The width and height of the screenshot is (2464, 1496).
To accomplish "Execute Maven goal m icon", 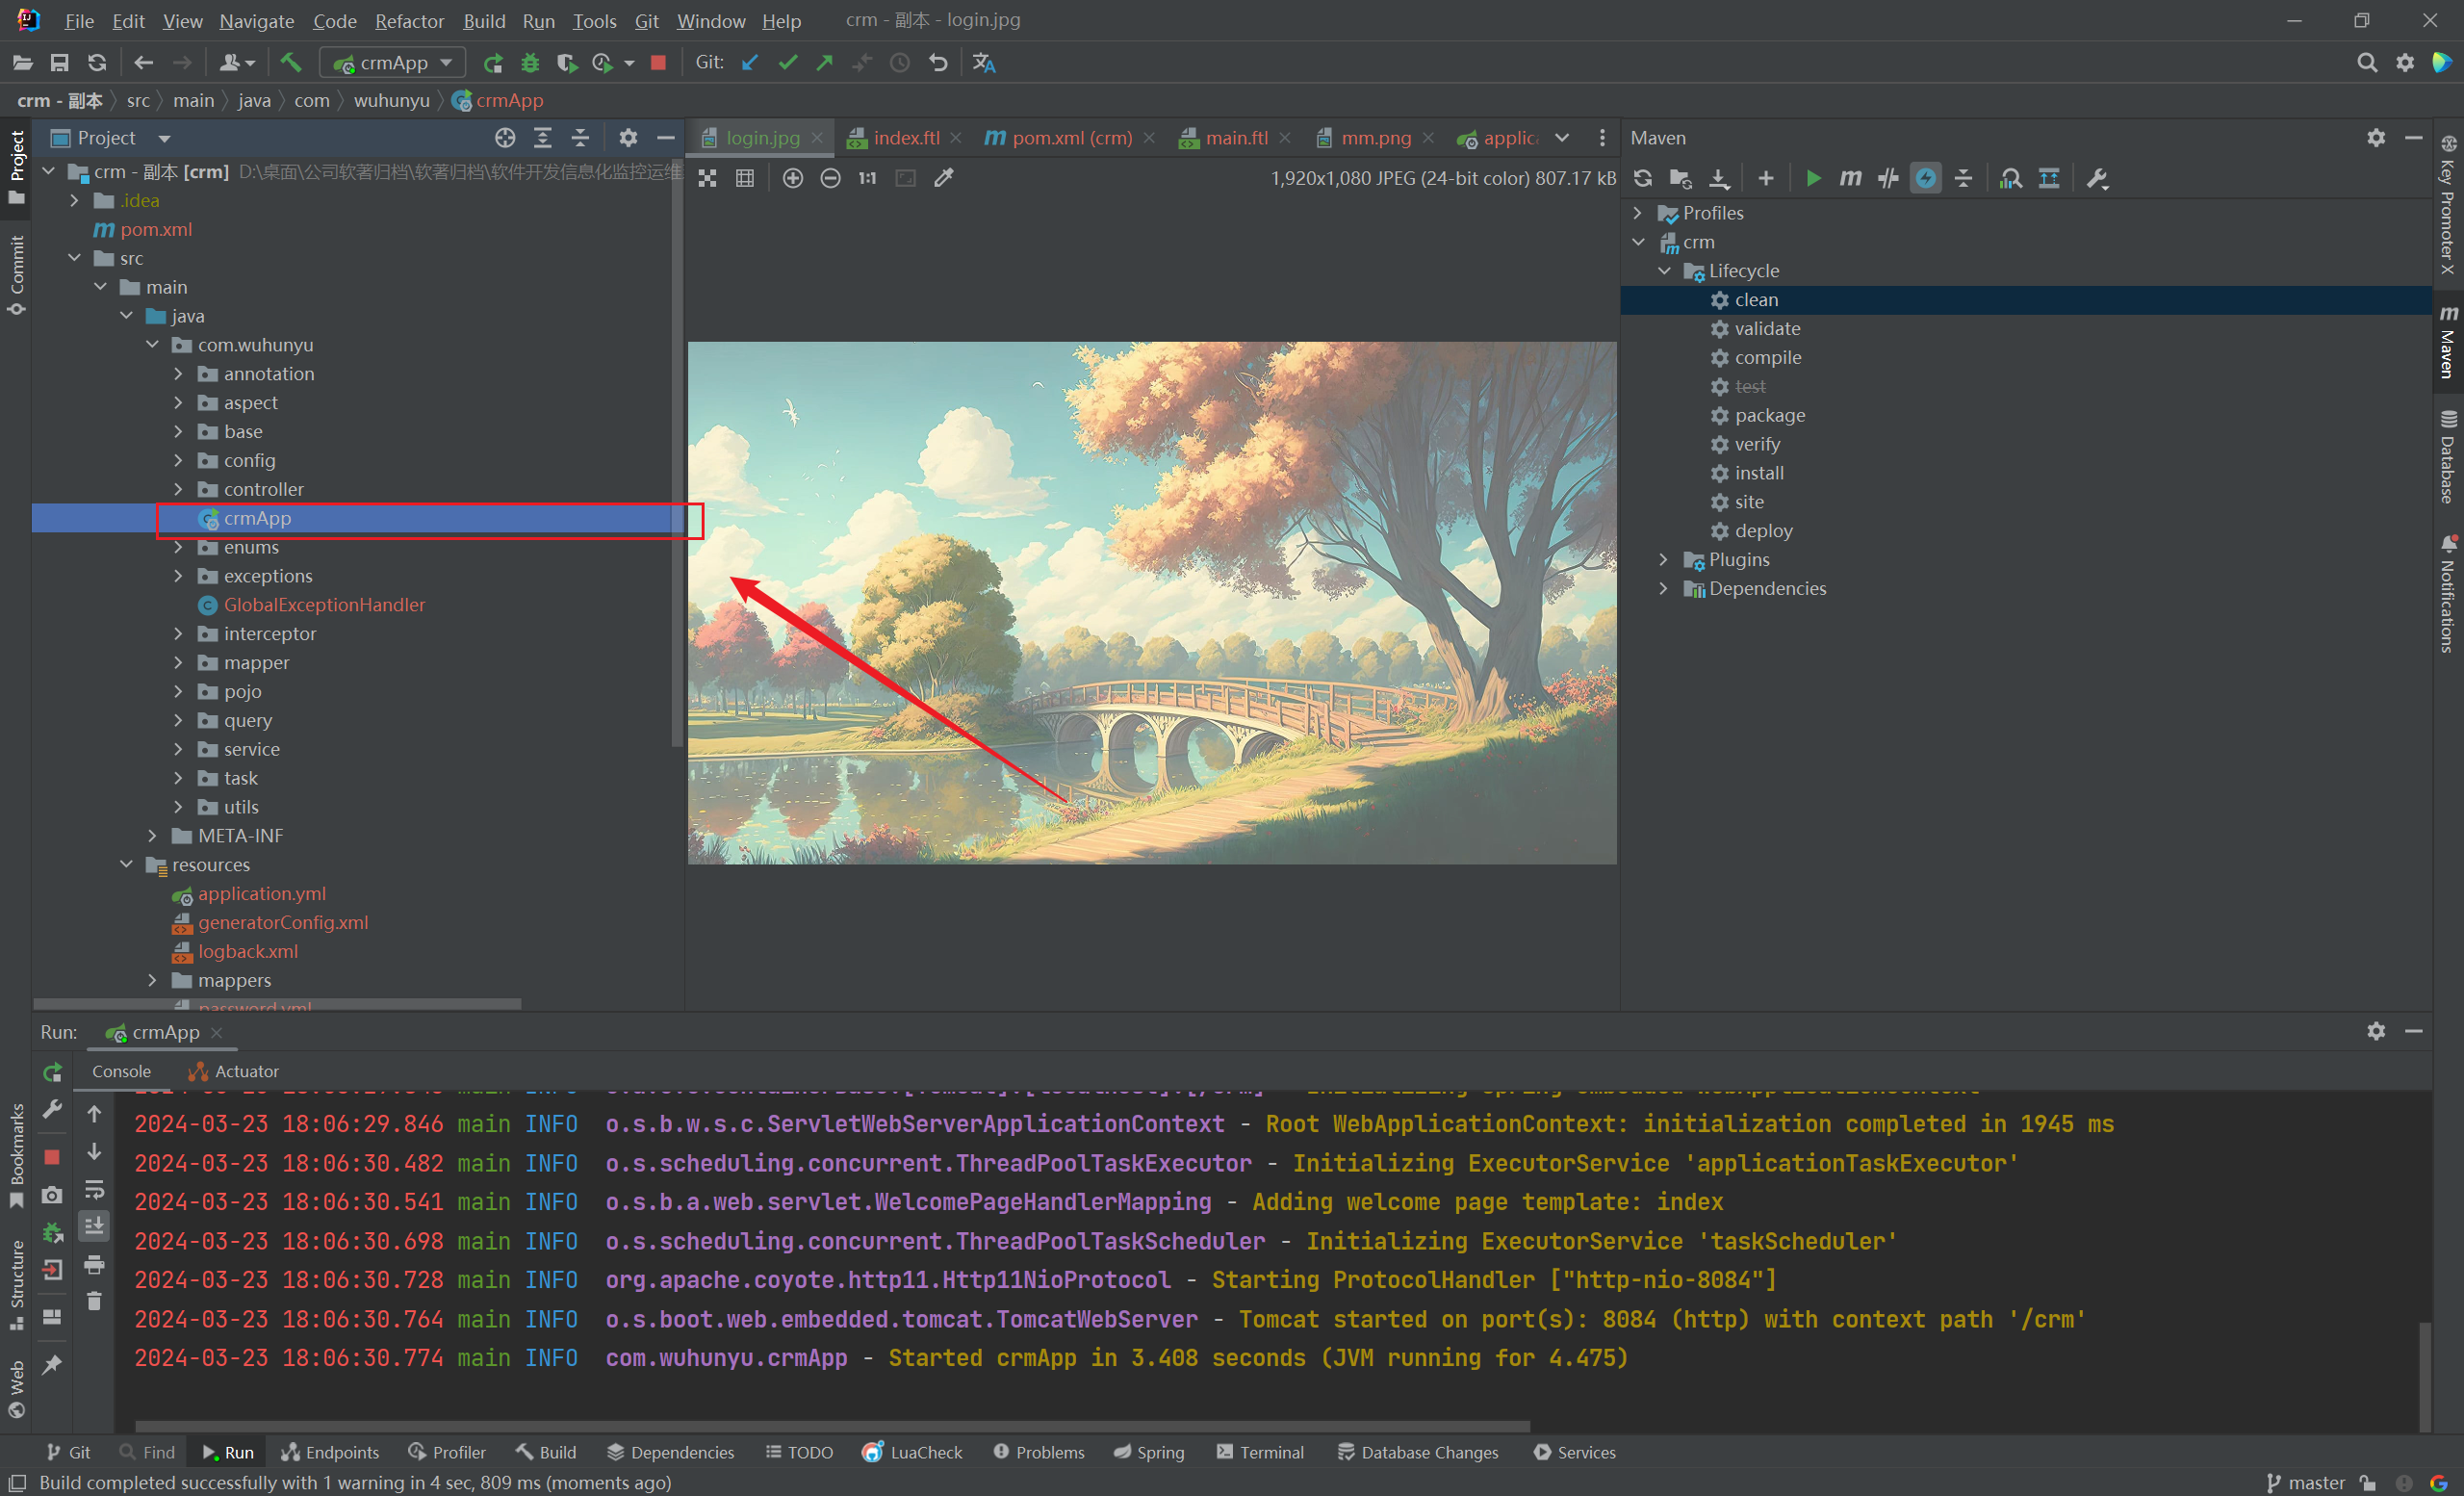I will 1850,178.
